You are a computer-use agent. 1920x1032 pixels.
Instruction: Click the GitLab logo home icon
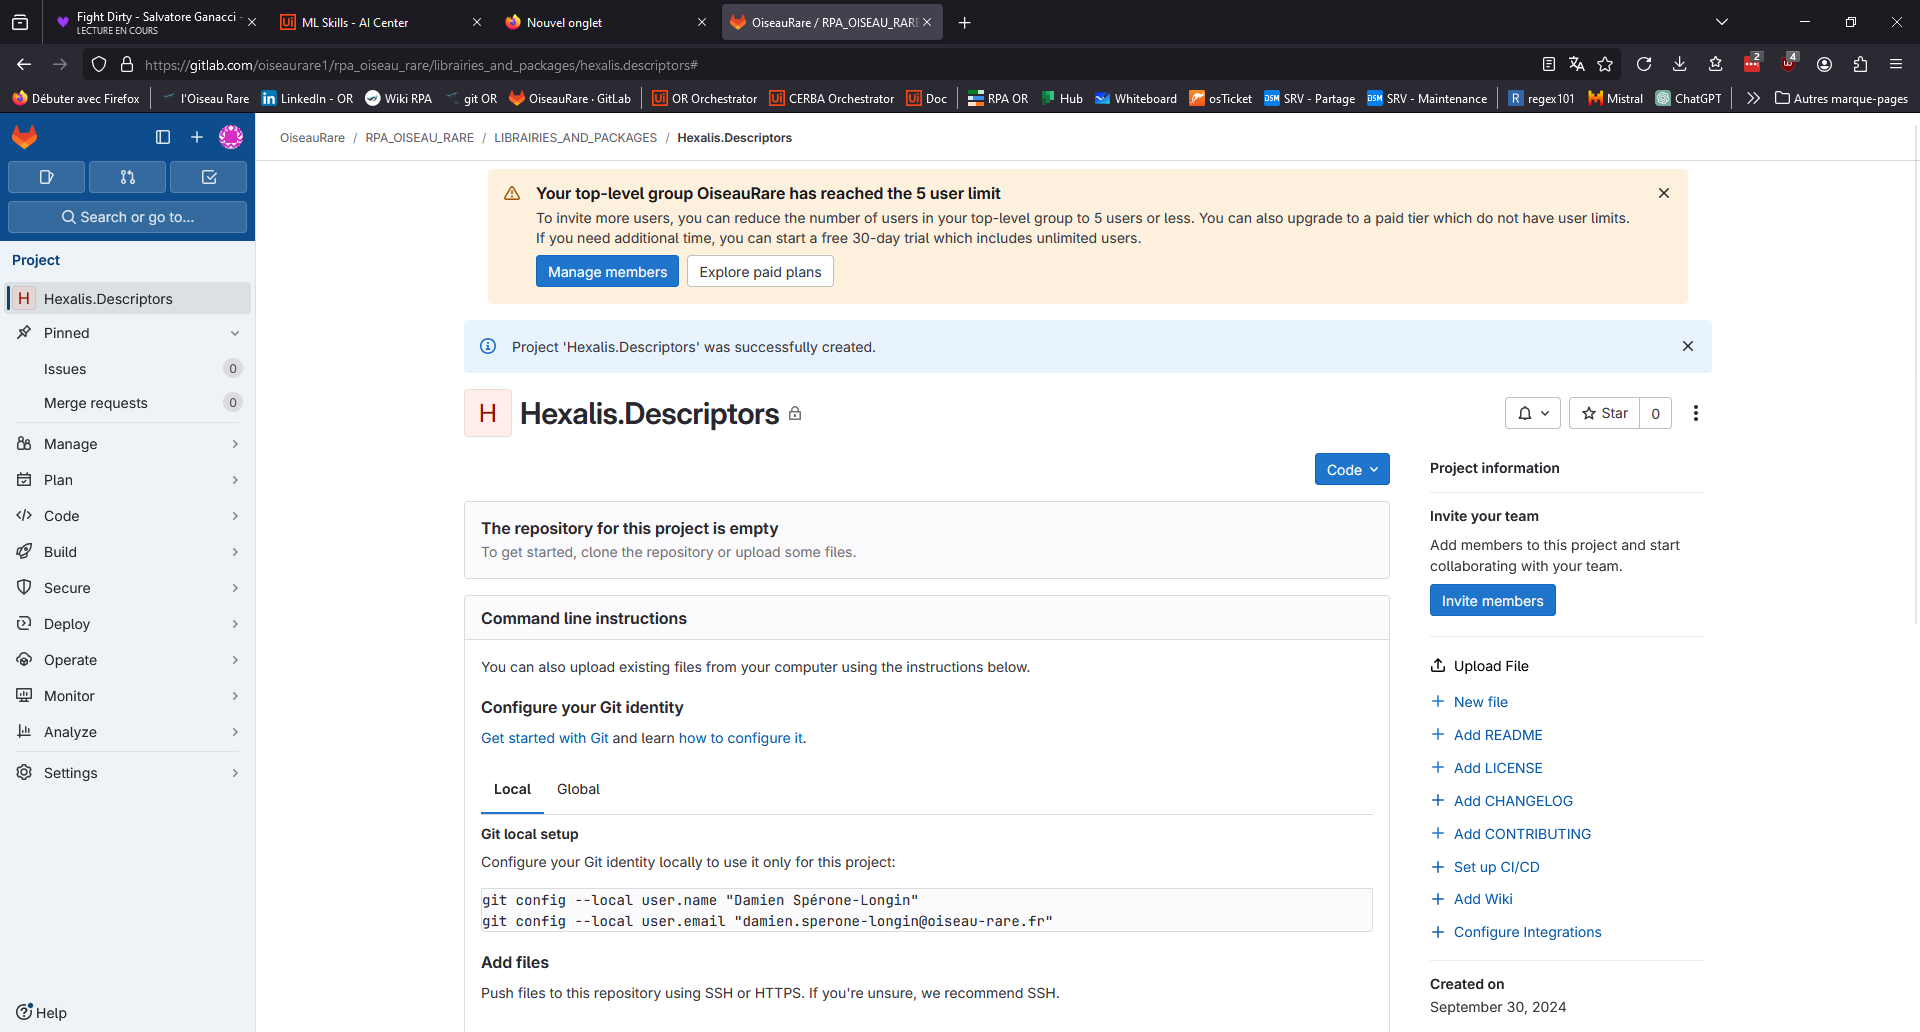click(x=25, y=137)
